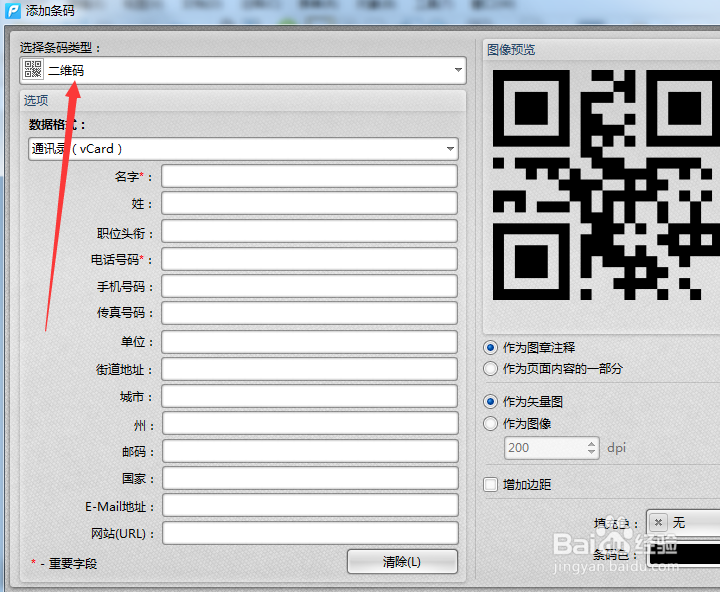Click the 名字 input field
The width and height of the screenshot is (720, 592).
309,176
